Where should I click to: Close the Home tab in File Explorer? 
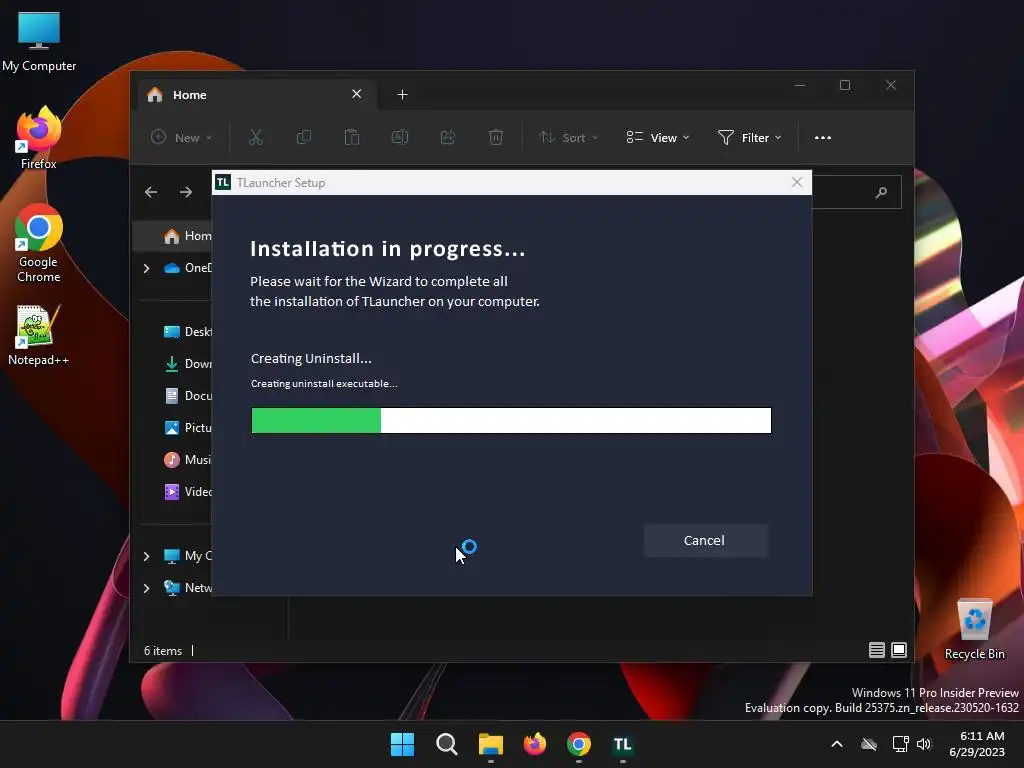[x=357, y=94]
